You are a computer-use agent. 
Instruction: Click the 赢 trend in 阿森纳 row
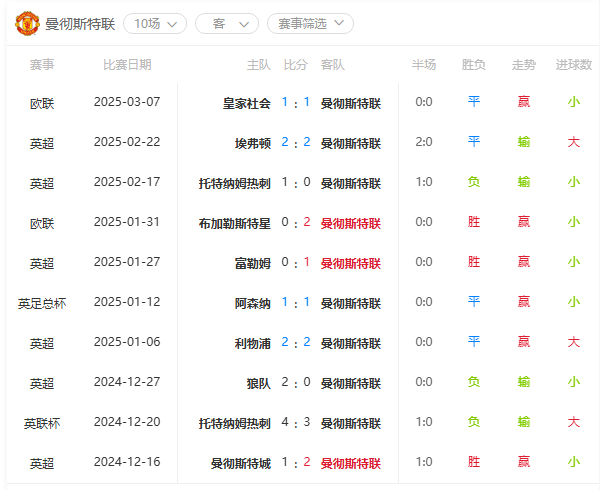[523, 302]
